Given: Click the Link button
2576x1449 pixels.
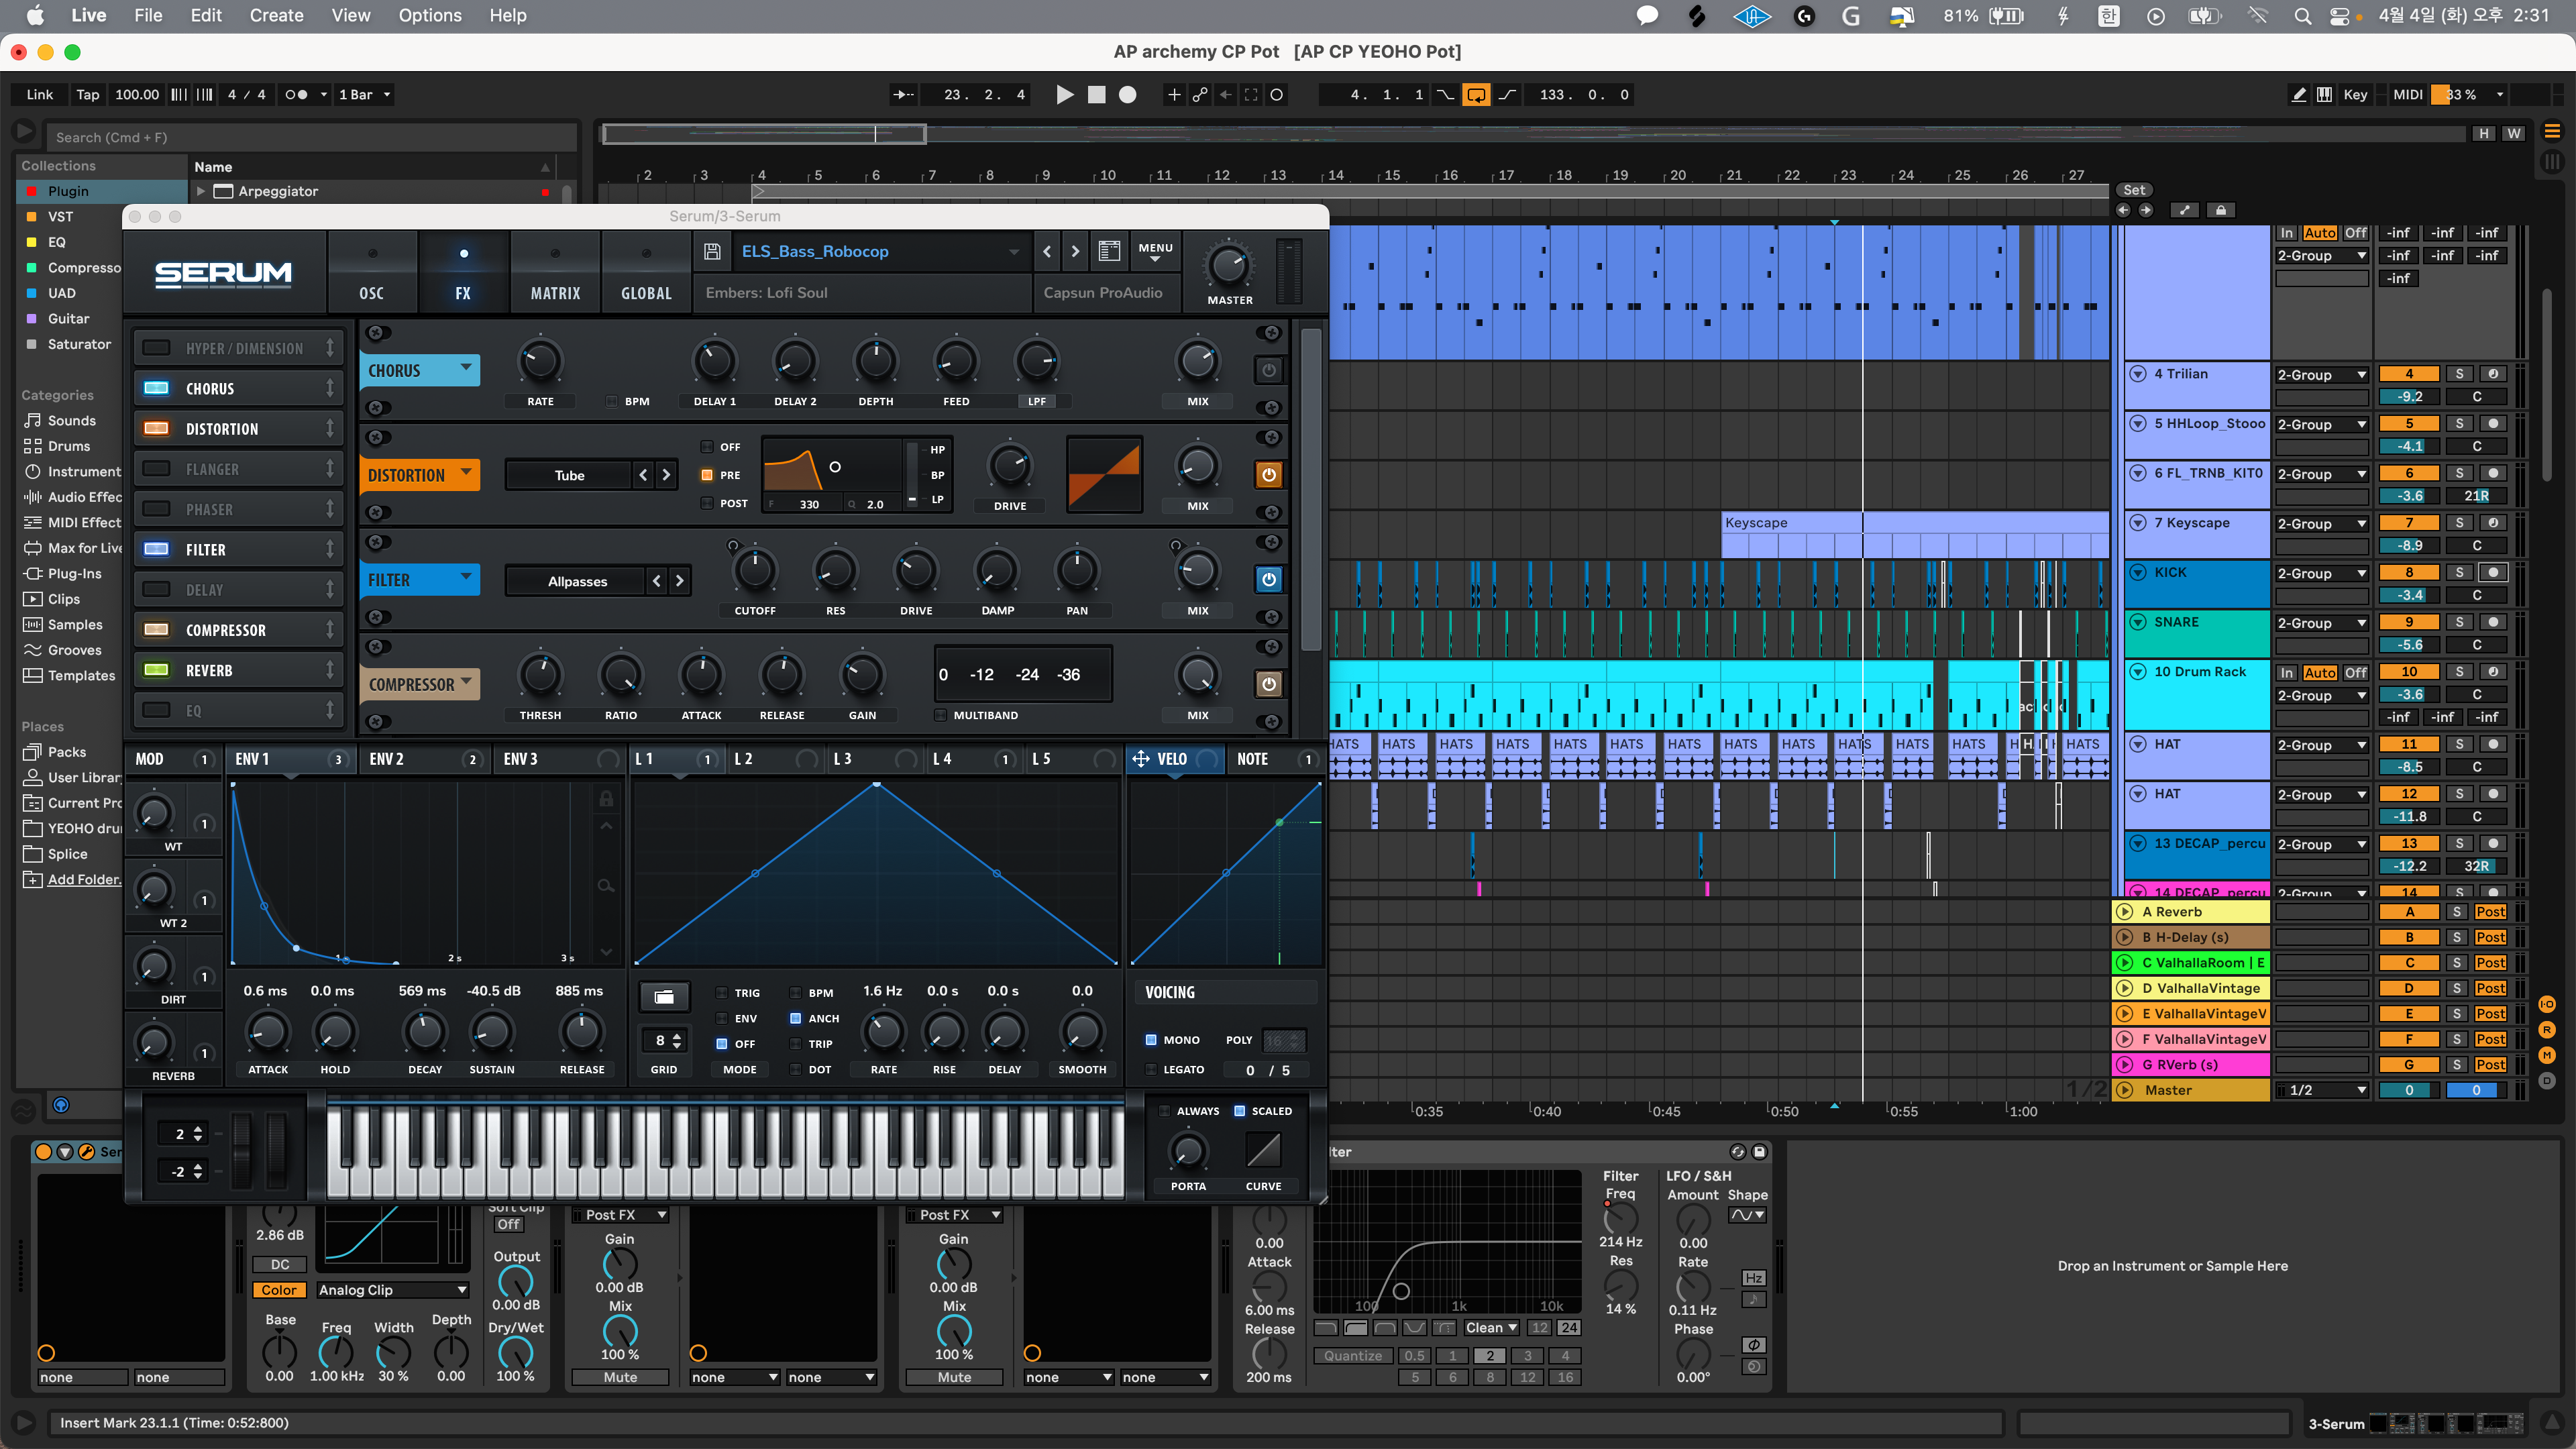Looking at the screenshot, I should click(40, 95).
